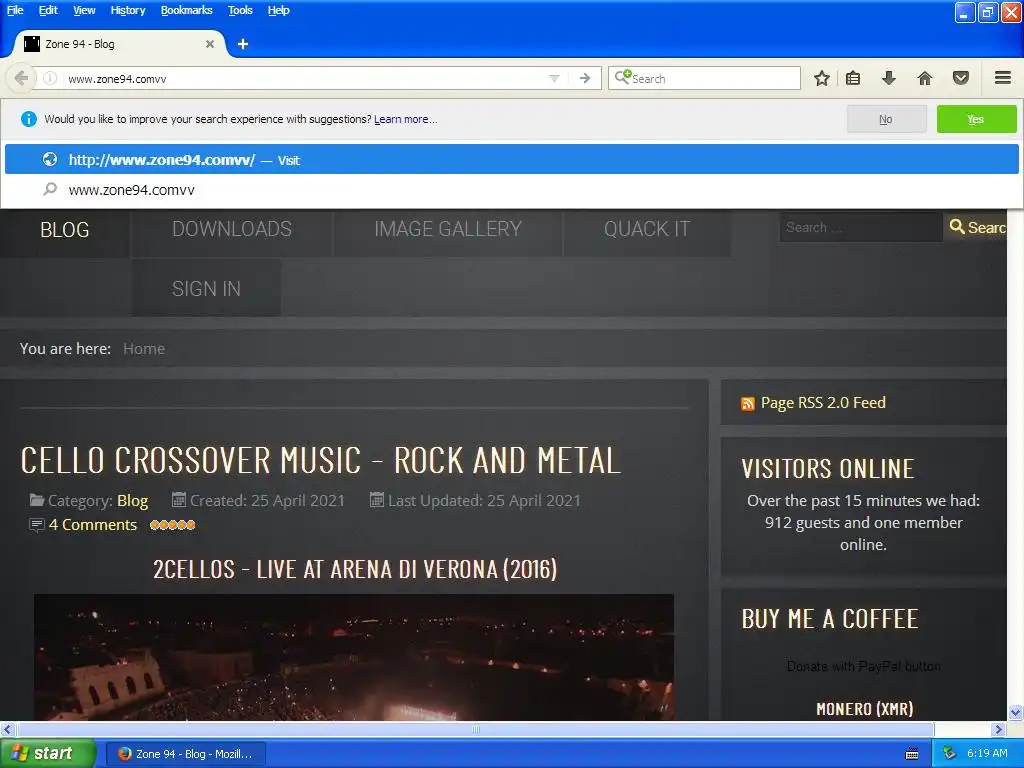Click the back arrow navigation button
This screenshot has width=1024, height=768.
click(x=21, y=78)
